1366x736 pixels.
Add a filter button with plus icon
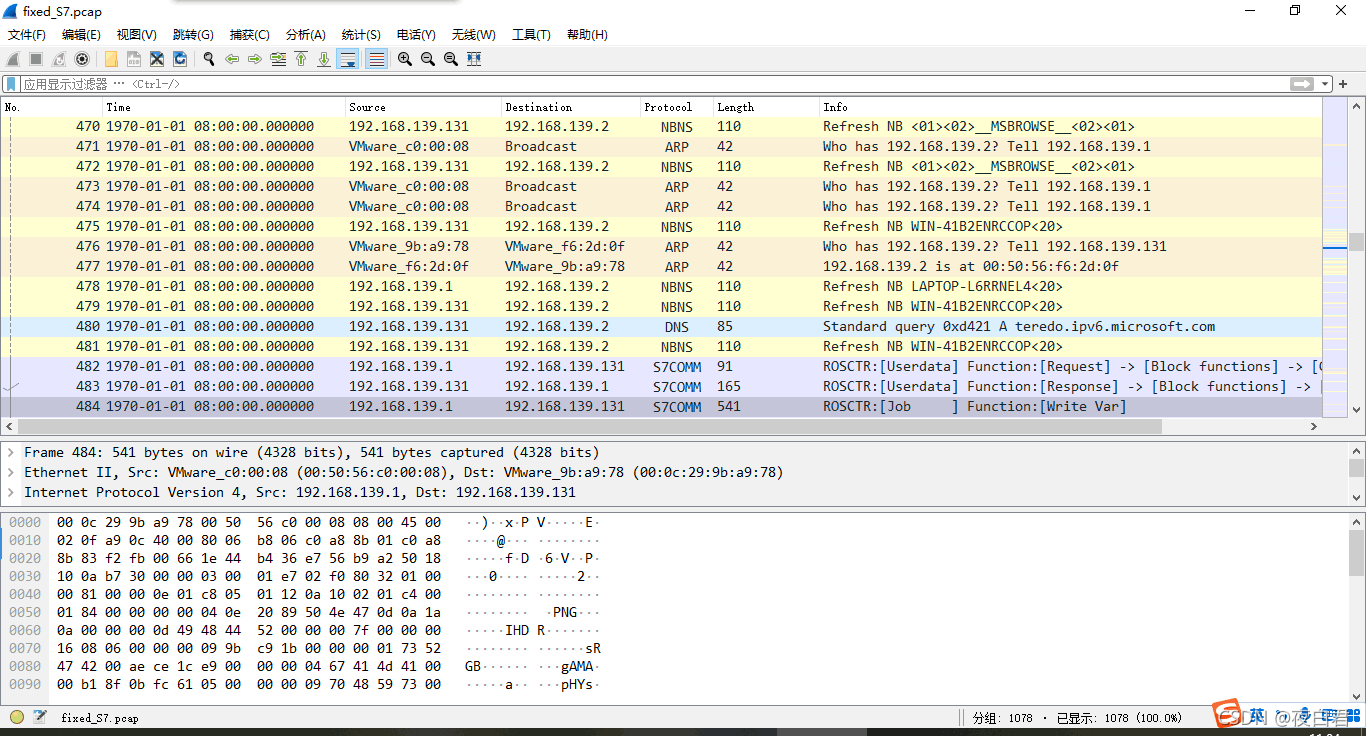point(1343,84)
